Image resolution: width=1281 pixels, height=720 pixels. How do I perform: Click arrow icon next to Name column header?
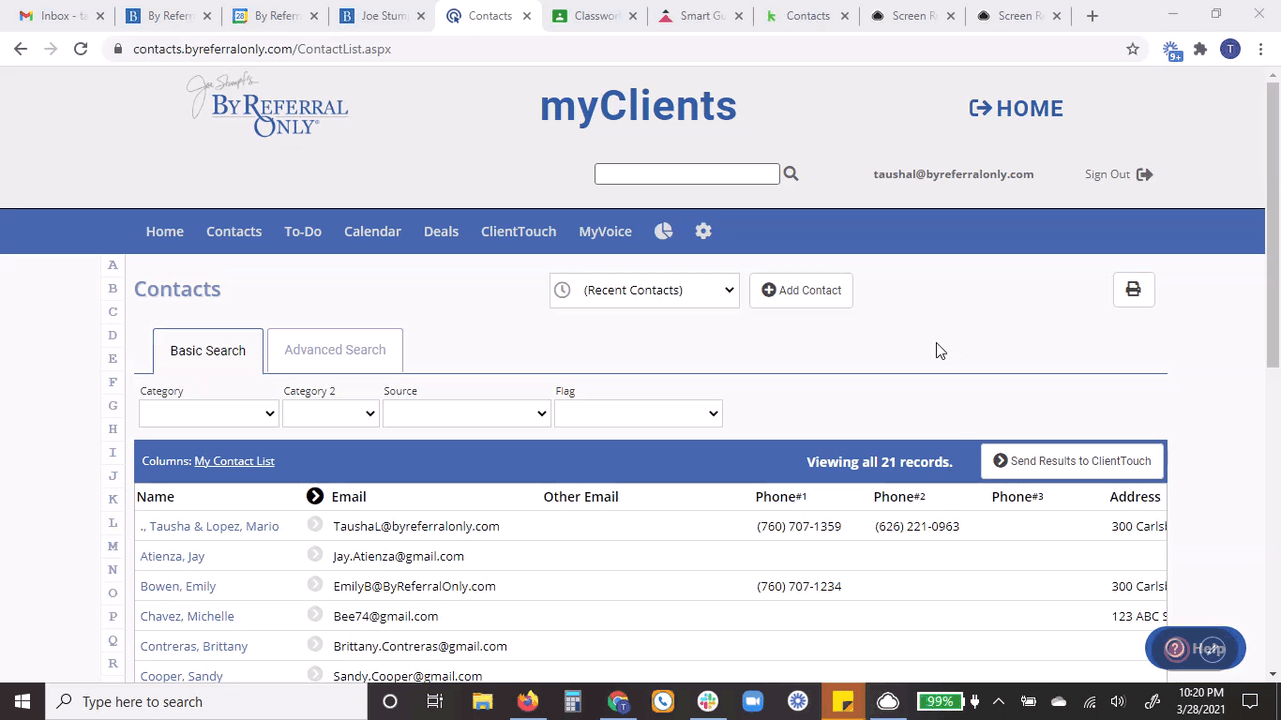pos(315,496)
